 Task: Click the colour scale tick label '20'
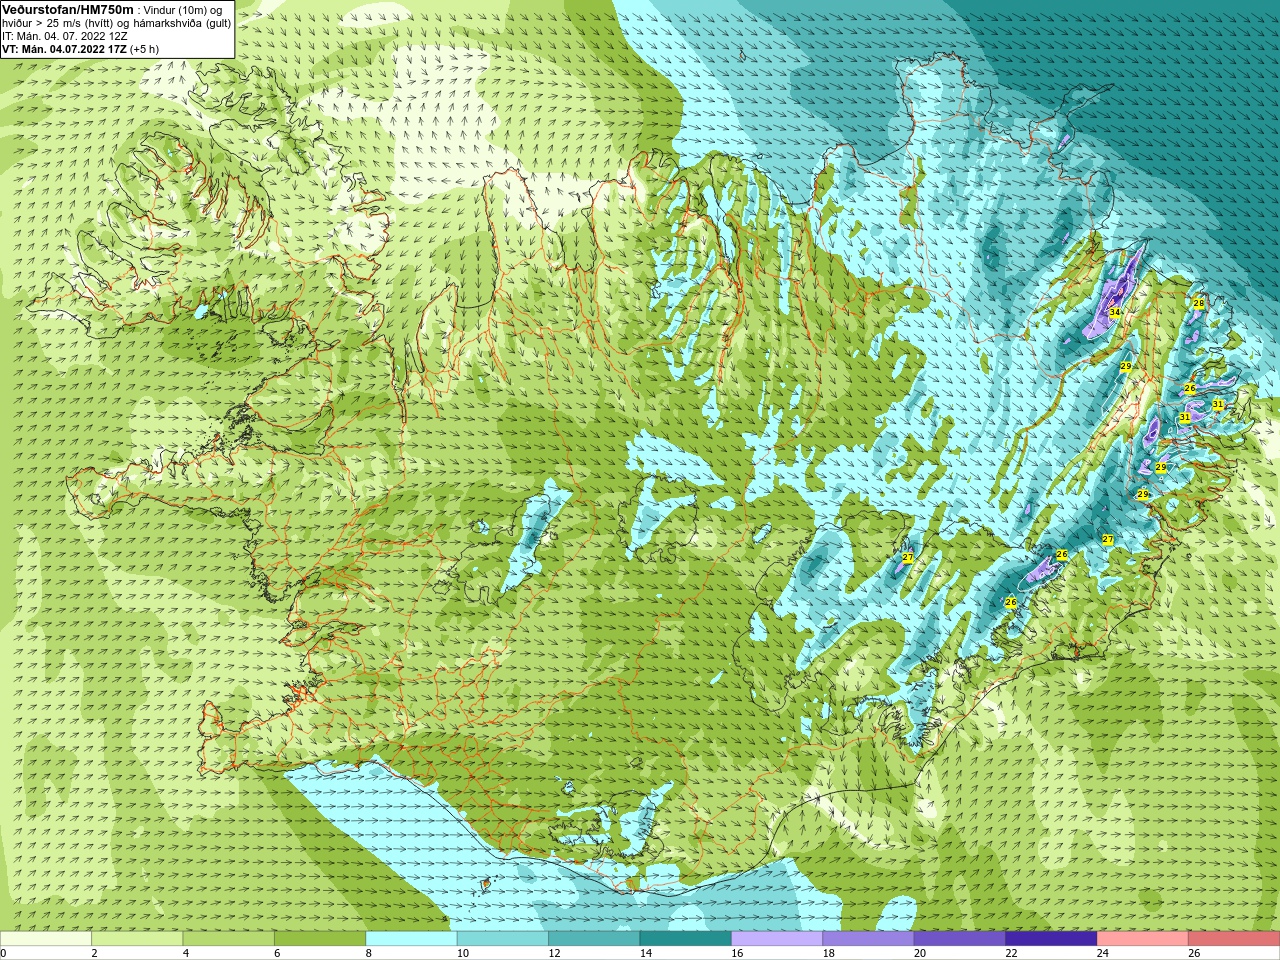pyautogui.click(x=920, y=953)
